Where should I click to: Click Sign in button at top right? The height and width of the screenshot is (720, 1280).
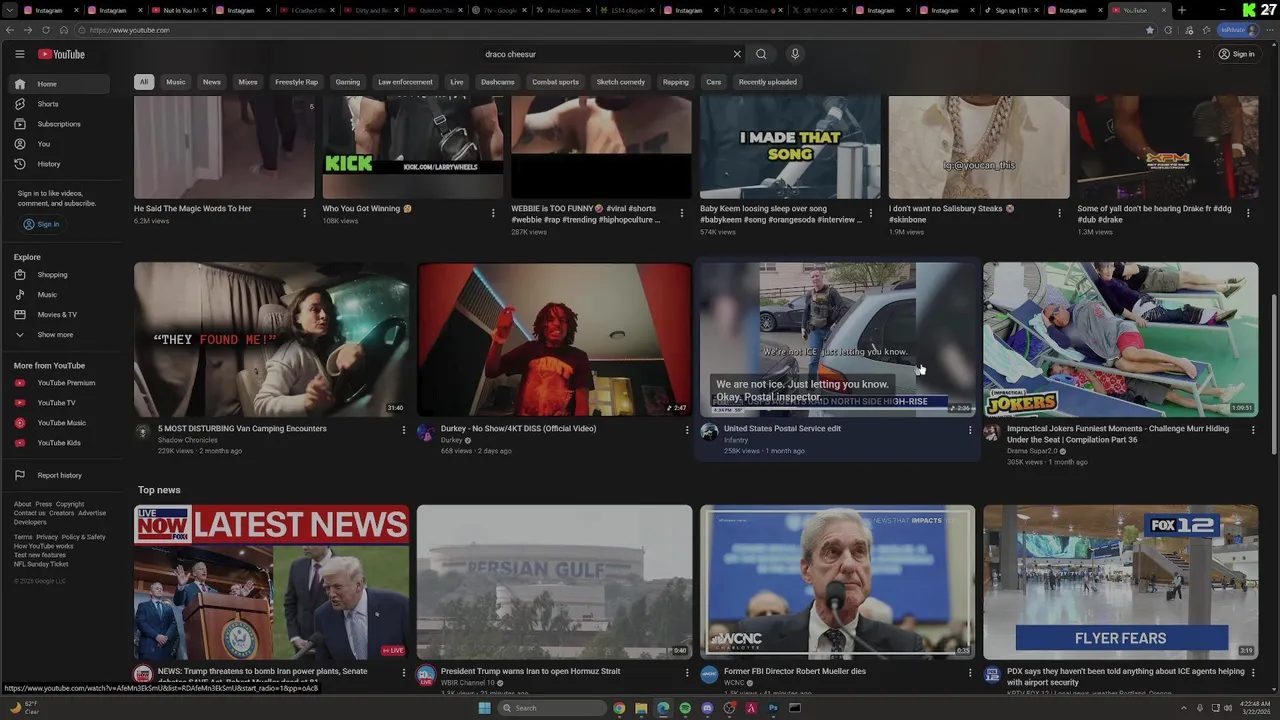click(x=1236, y=54)
